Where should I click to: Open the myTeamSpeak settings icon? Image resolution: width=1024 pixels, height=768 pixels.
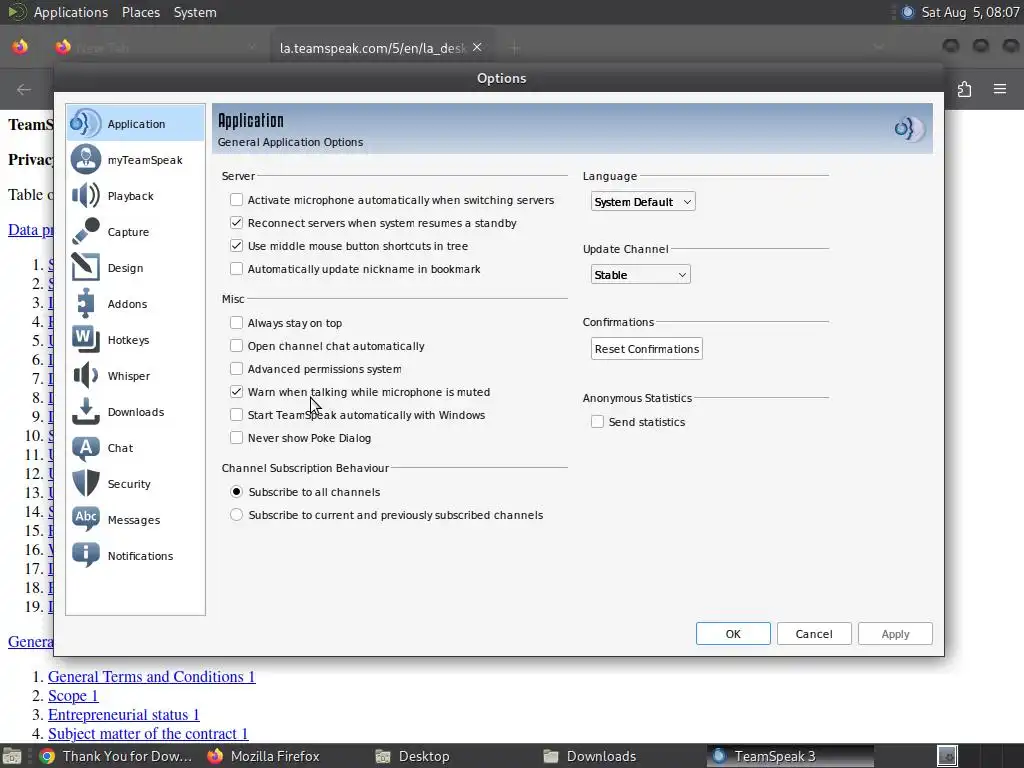[x=86, y=159]
